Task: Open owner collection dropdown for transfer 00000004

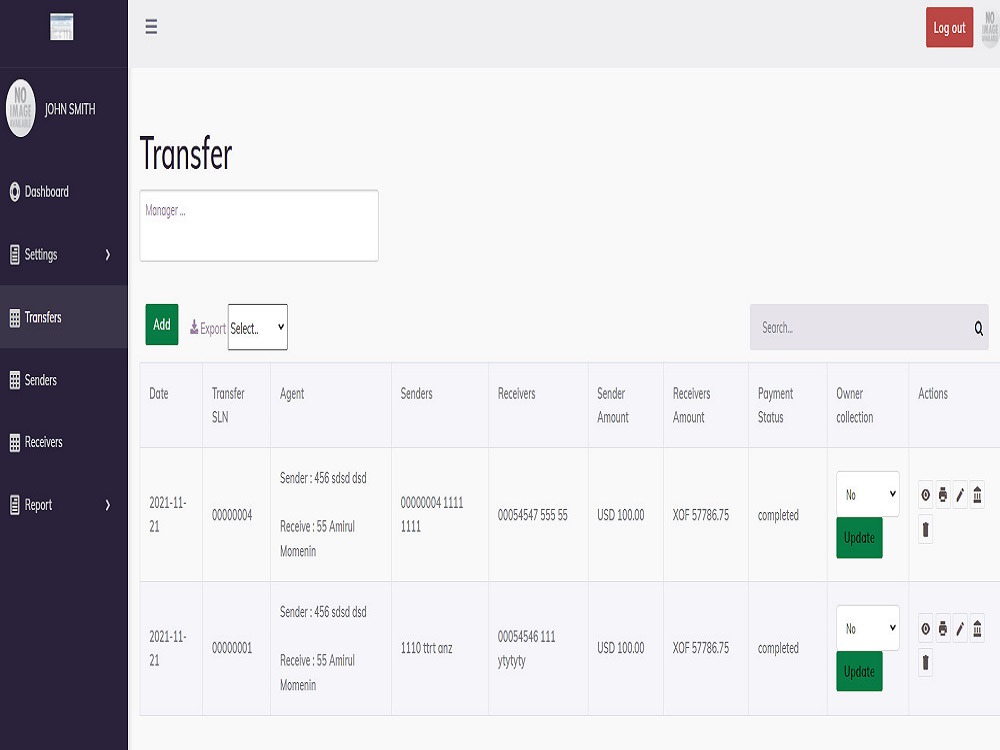Action: 868,494
